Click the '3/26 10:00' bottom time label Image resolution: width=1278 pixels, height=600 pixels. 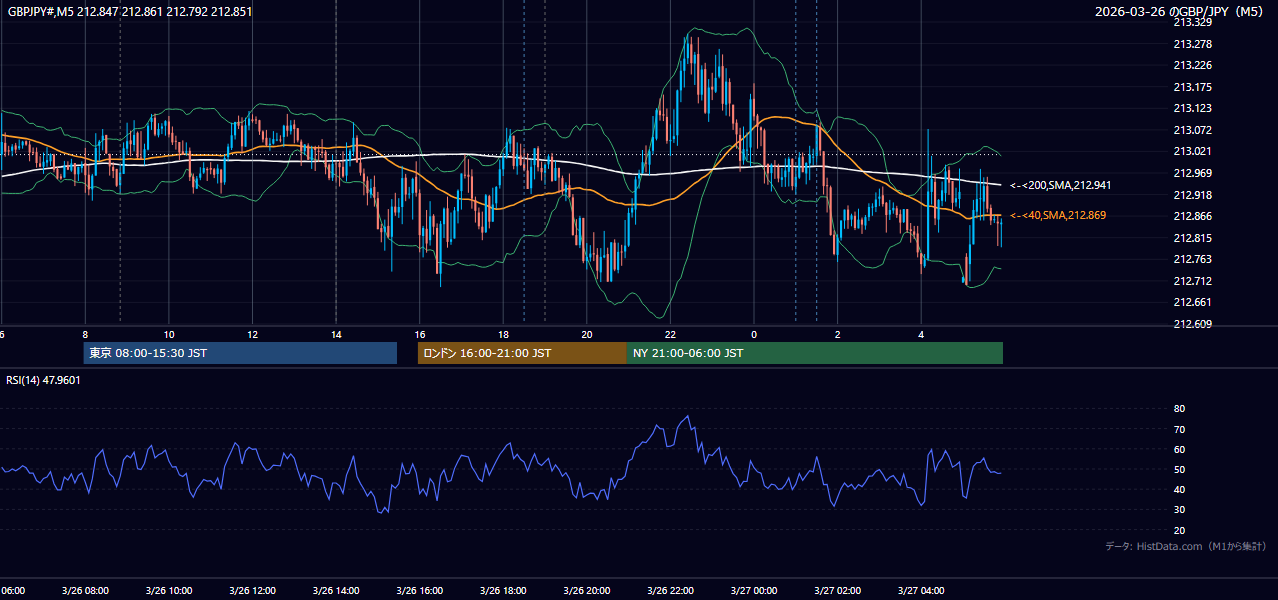coord(168,591)
